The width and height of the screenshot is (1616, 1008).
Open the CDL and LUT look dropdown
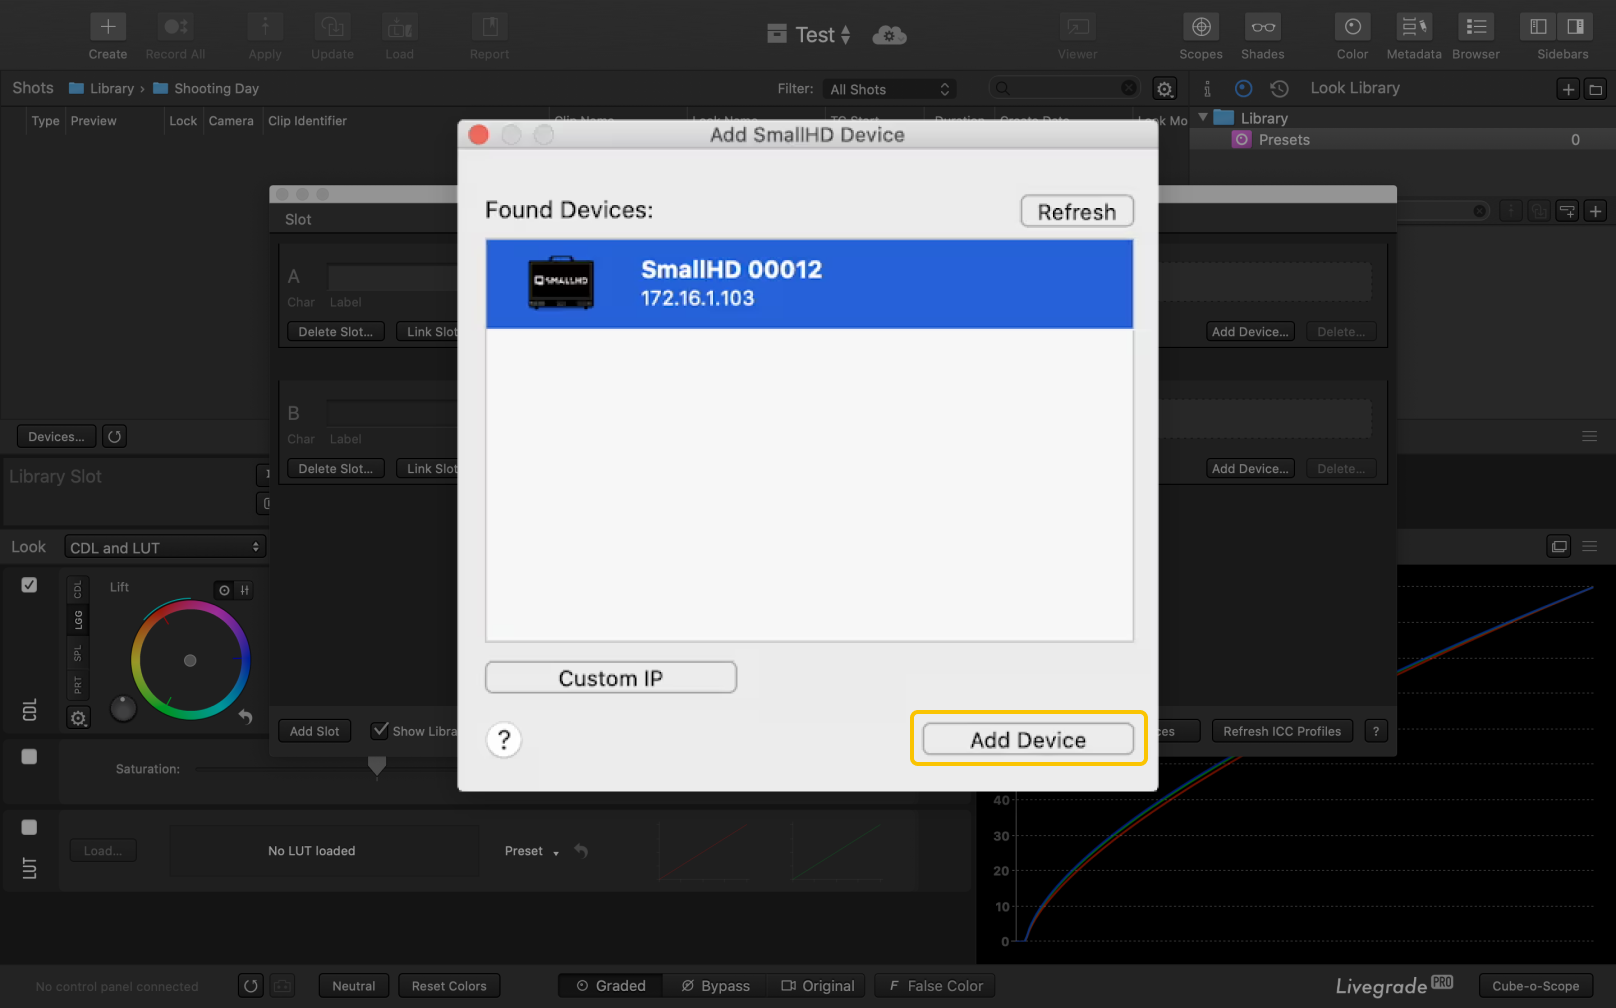pos(165,548)
